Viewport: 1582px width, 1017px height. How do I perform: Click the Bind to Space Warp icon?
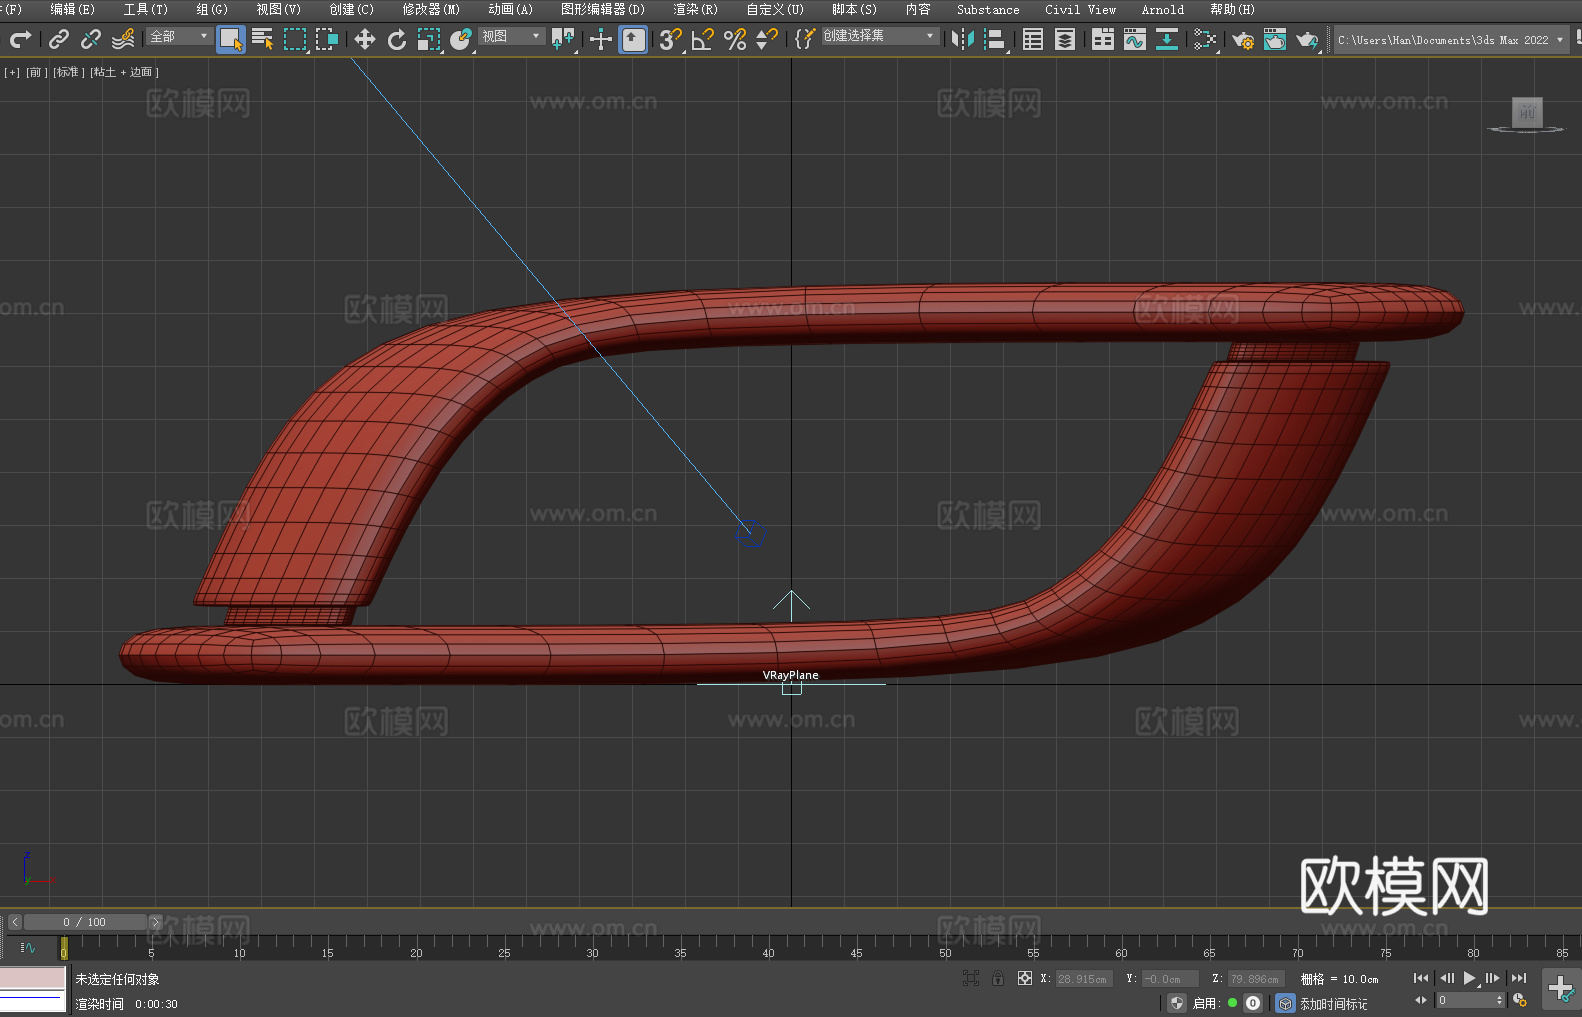pyautogui.click(x=123, y=39)
